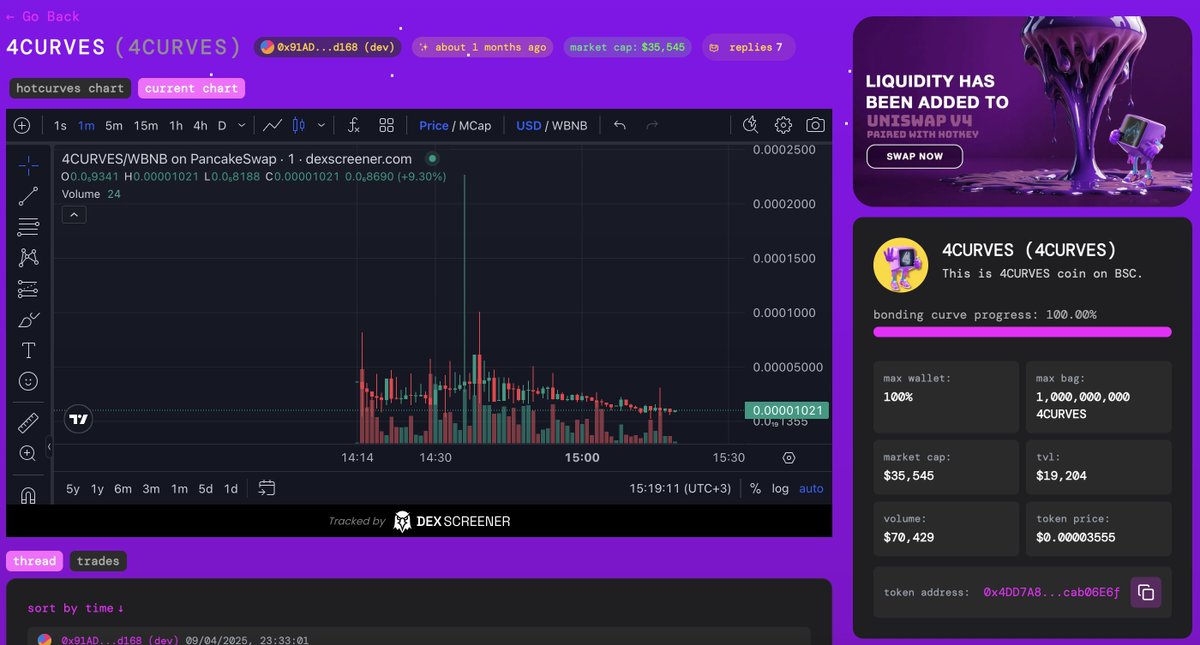
Task: Switch chart to MCap view
Action: tap(475, 125)
